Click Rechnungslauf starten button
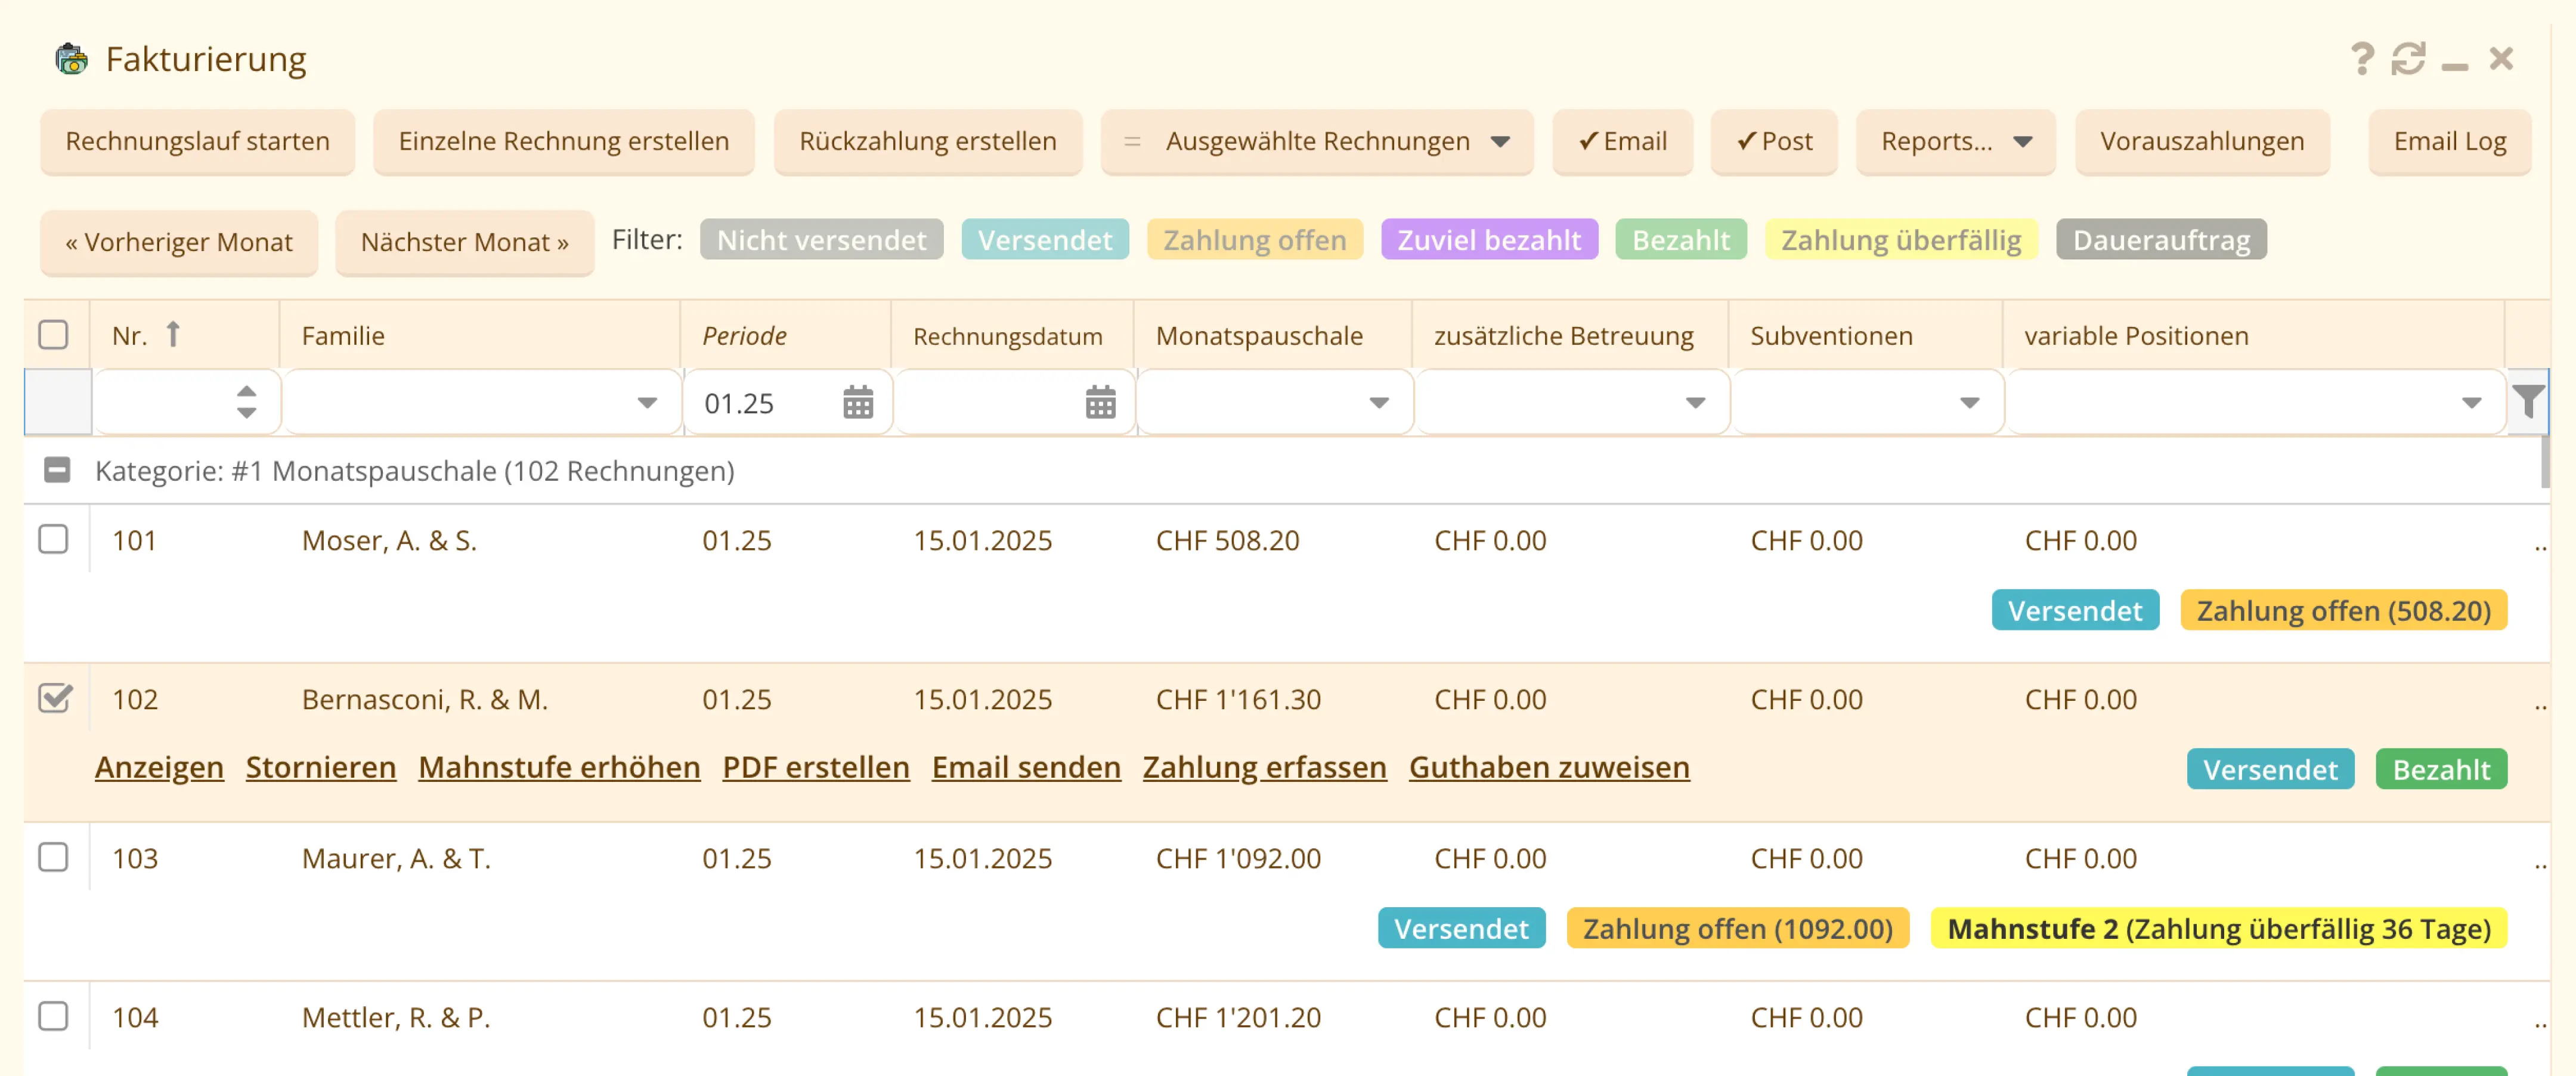 pos(198,141)
